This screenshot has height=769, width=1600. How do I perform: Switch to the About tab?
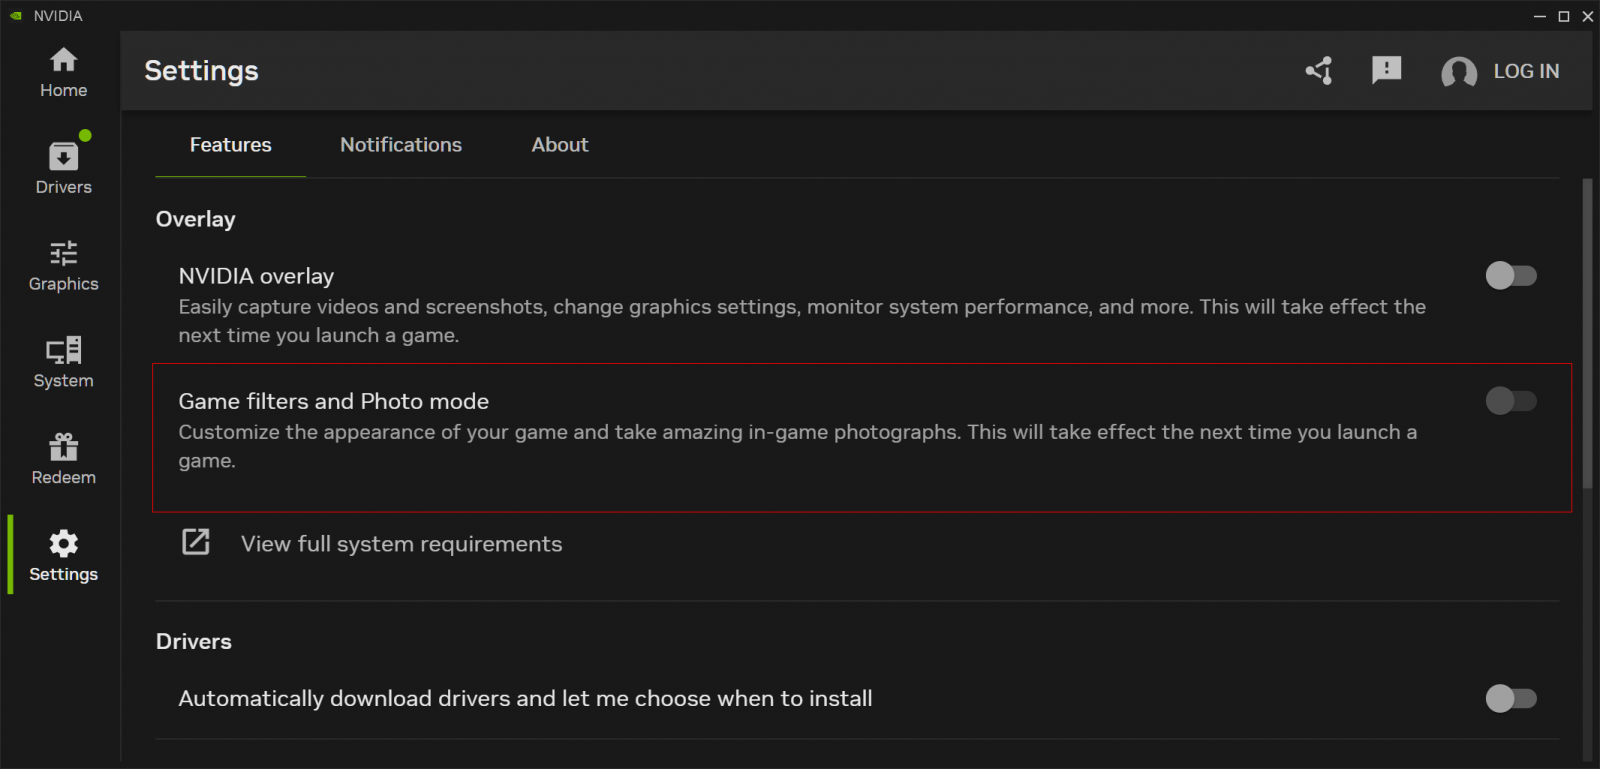click(559, 145)
